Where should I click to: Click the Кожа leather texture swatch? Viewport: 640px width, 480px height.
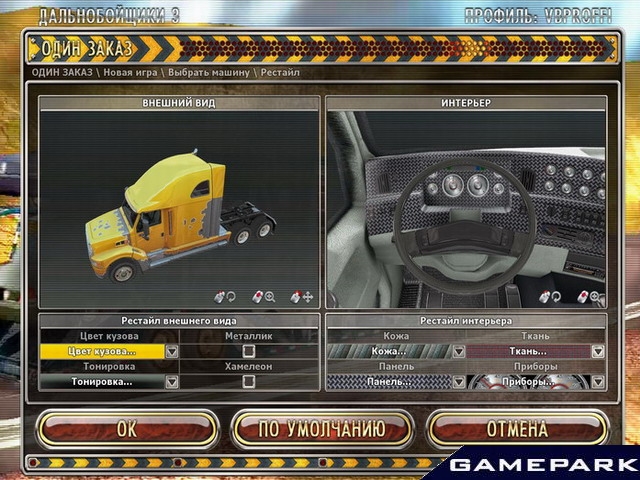click(389, 351)
